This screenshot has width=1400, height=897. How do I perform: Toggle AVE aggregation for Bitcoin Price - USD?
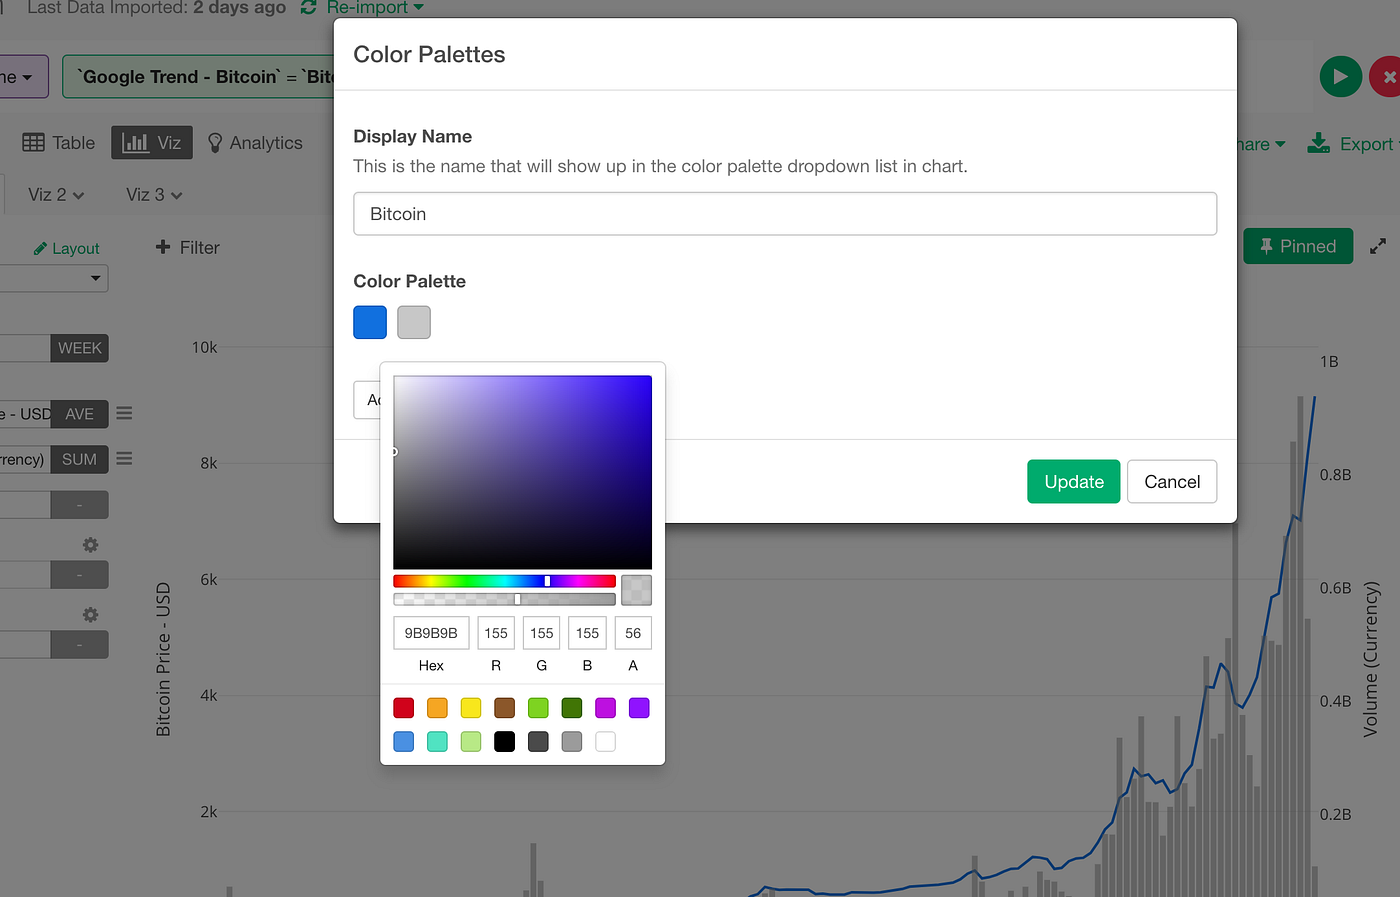(x=79, y=413)
